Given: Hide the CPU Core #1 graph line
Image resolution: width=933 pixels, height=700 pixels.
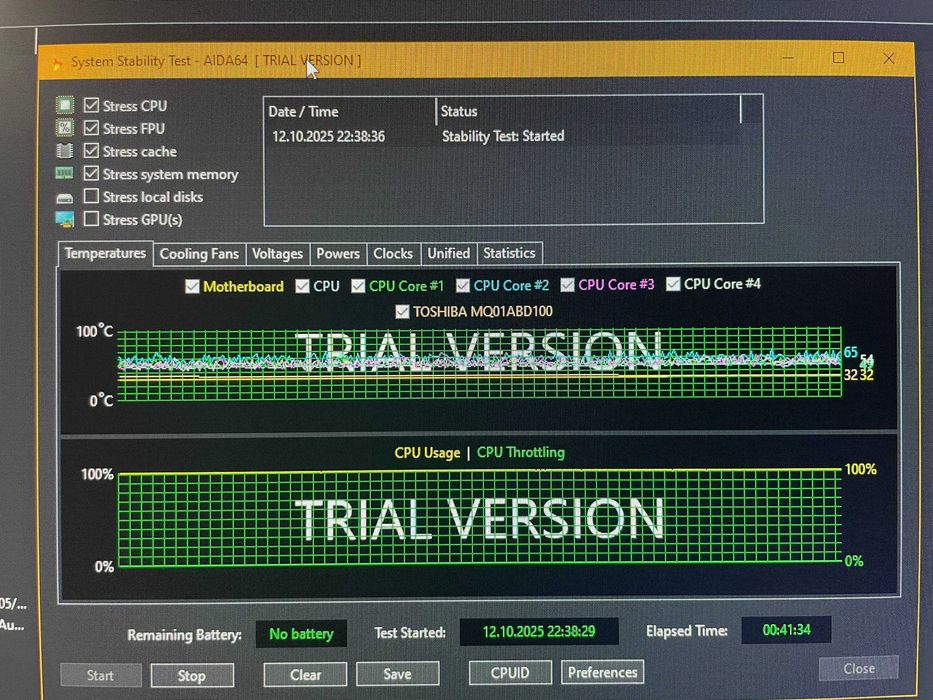Looking at the screenshot, I should (x=358, y=286).
